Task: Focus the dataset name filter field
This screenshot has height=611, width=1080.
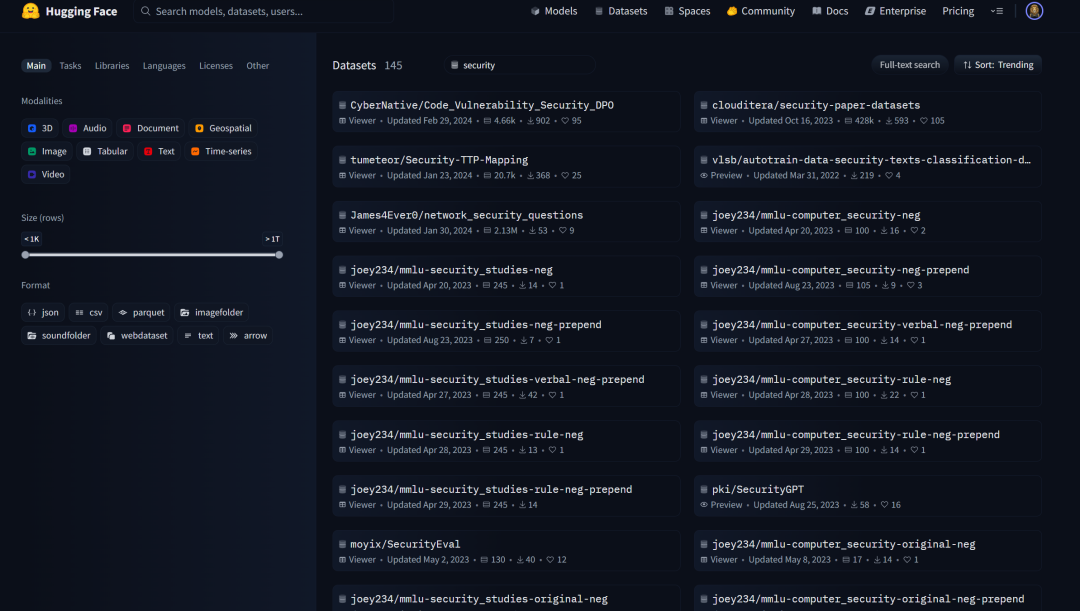Action: (x=520, y=65)
